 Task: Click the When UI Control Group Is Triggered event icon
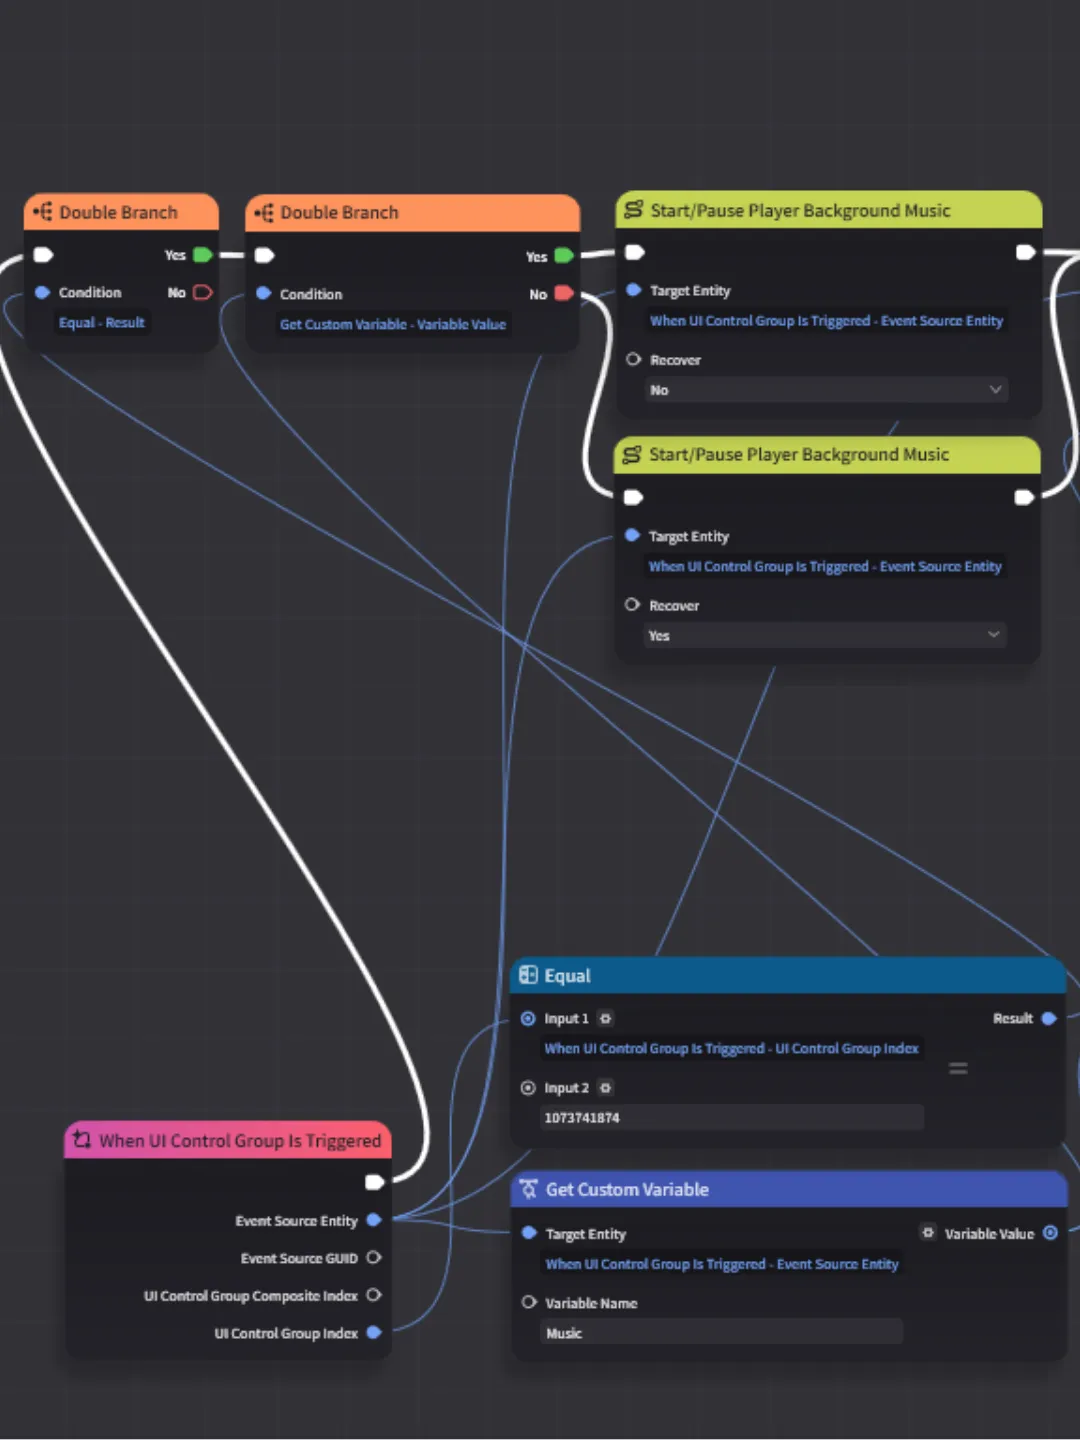(x=82, y=1140)
